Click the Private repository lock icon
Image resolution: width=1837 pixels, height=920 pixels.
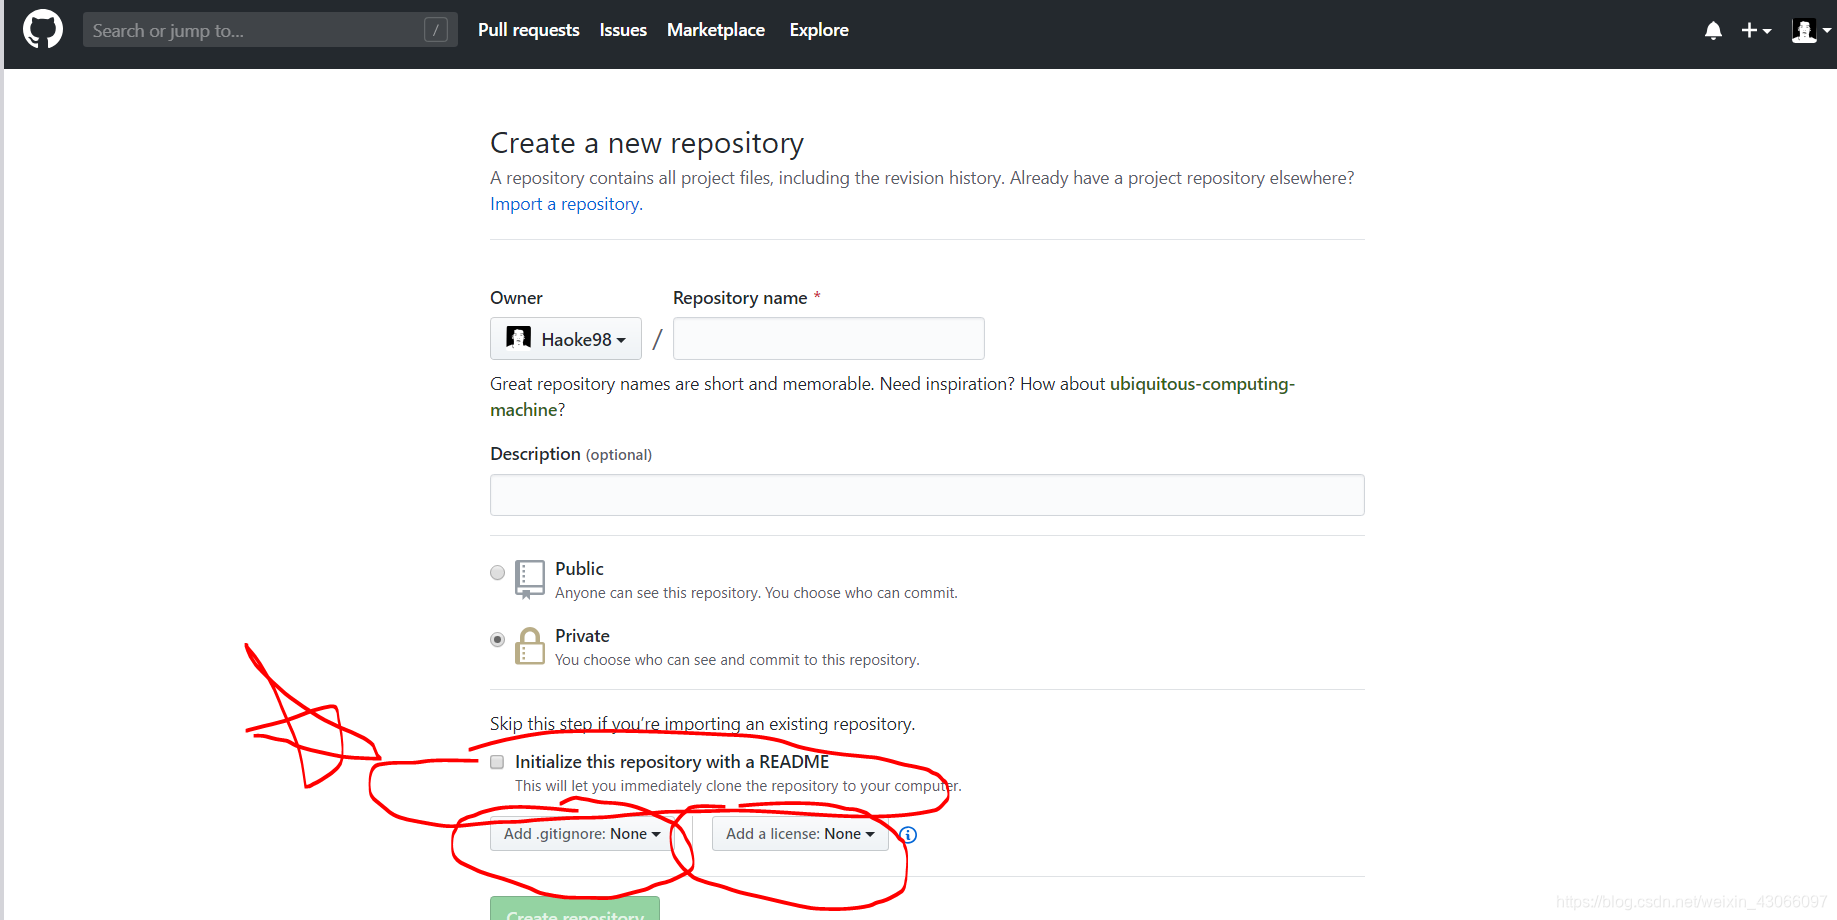[529, 646]
